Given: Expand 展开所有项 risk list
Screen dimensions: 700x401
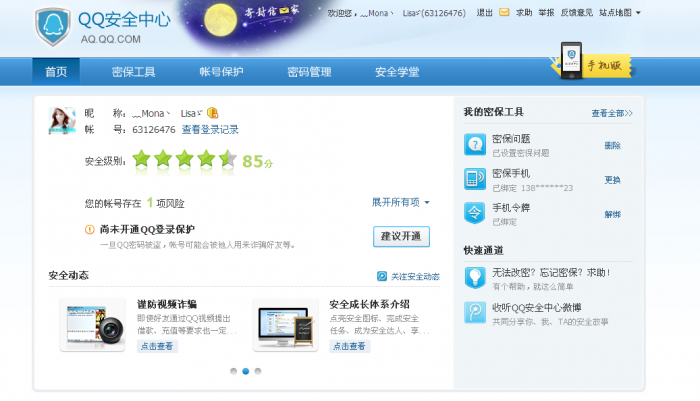Looking at the screenshot, I should coord(400,202).
